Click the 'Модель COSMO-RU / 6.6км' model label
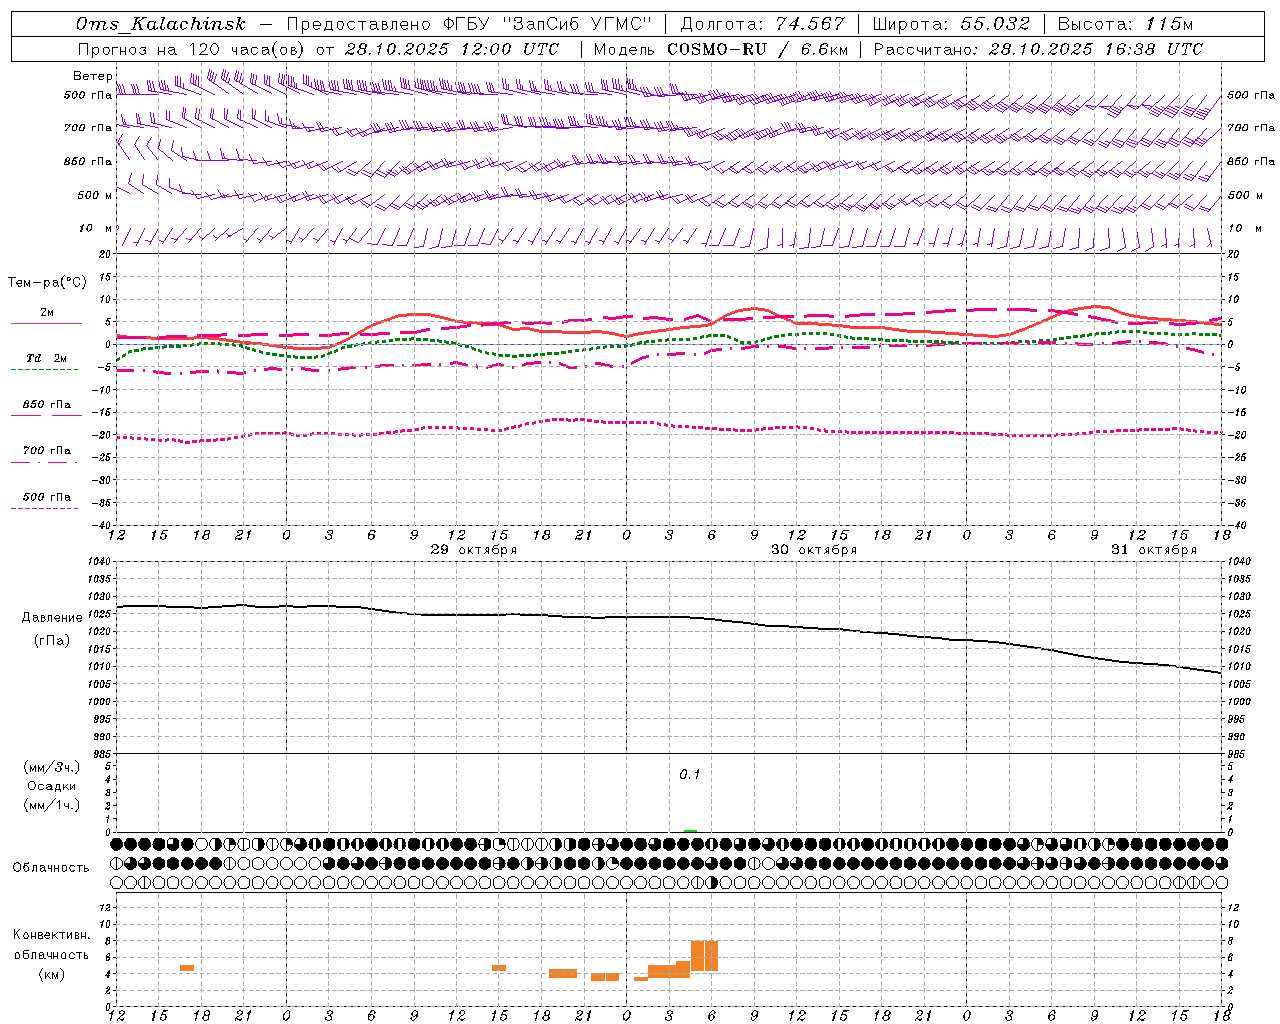 click(721, 49)
